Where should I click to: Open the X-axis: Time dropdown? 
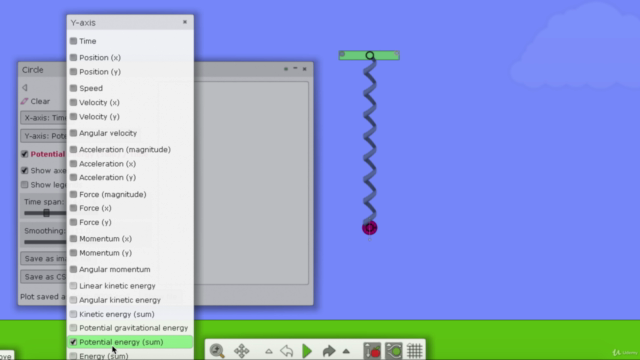pos(43,118)
